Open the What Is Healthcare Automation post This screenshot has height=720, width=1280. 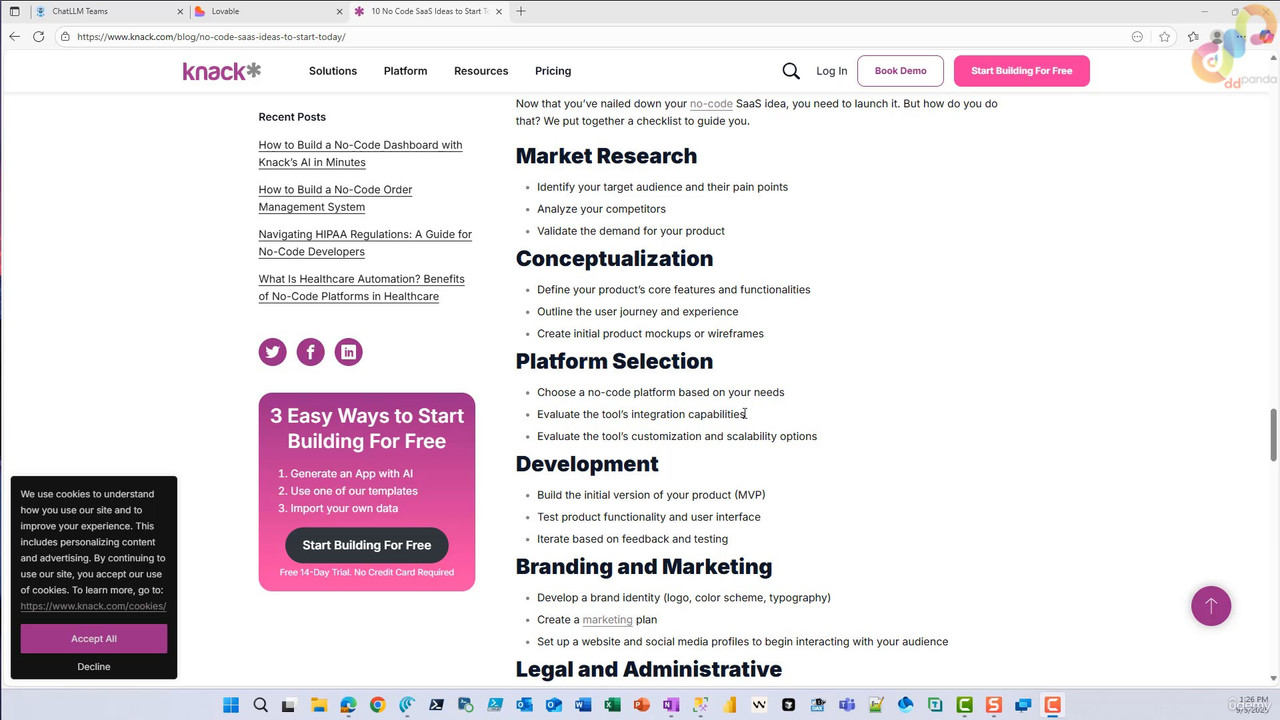point(361,288)
